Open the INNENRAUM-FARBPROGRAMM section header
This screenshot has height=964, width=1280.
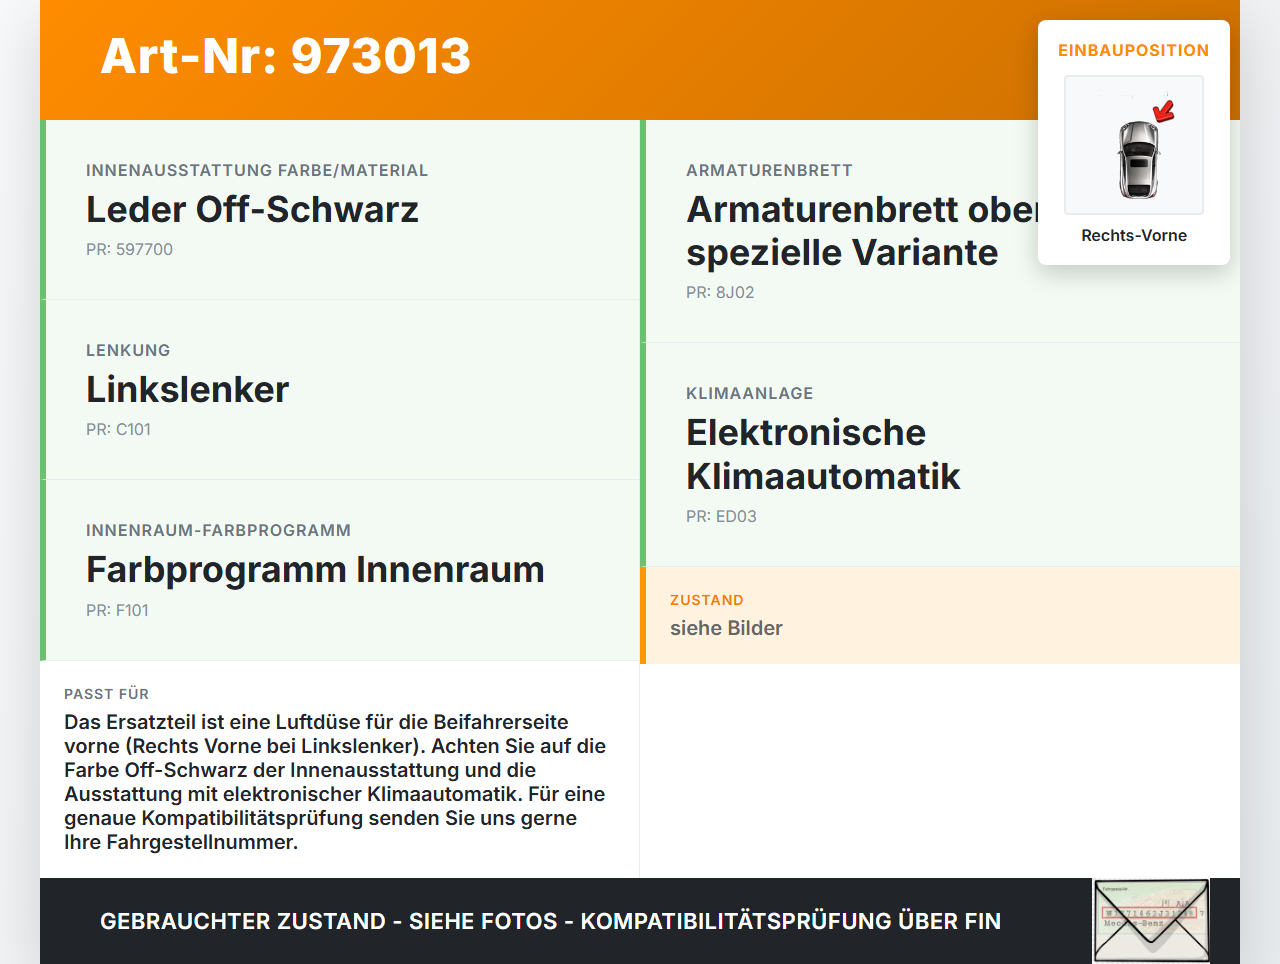point(218,530)
